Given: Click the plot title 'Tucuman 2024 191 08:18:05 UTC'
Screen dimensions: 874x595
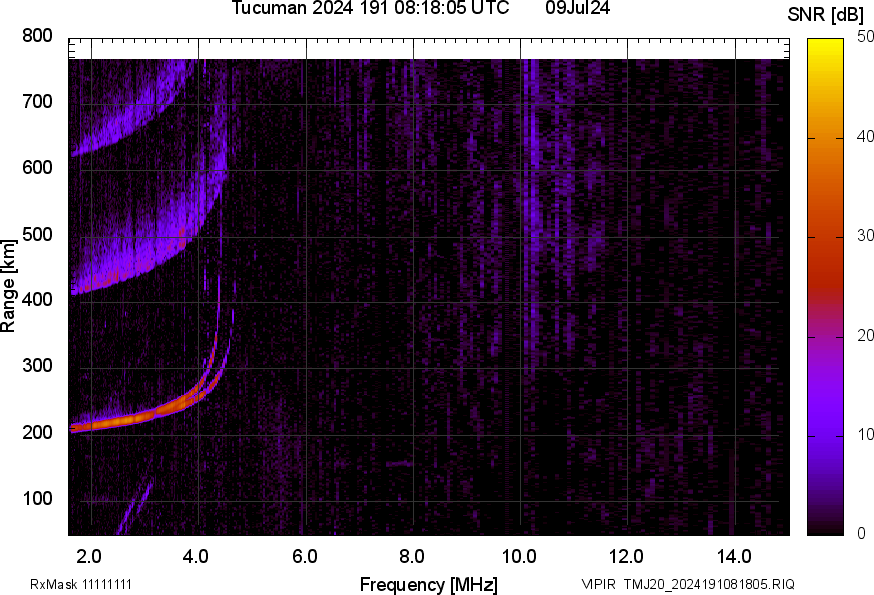Looking at the screenshot, I should point(370,8).
